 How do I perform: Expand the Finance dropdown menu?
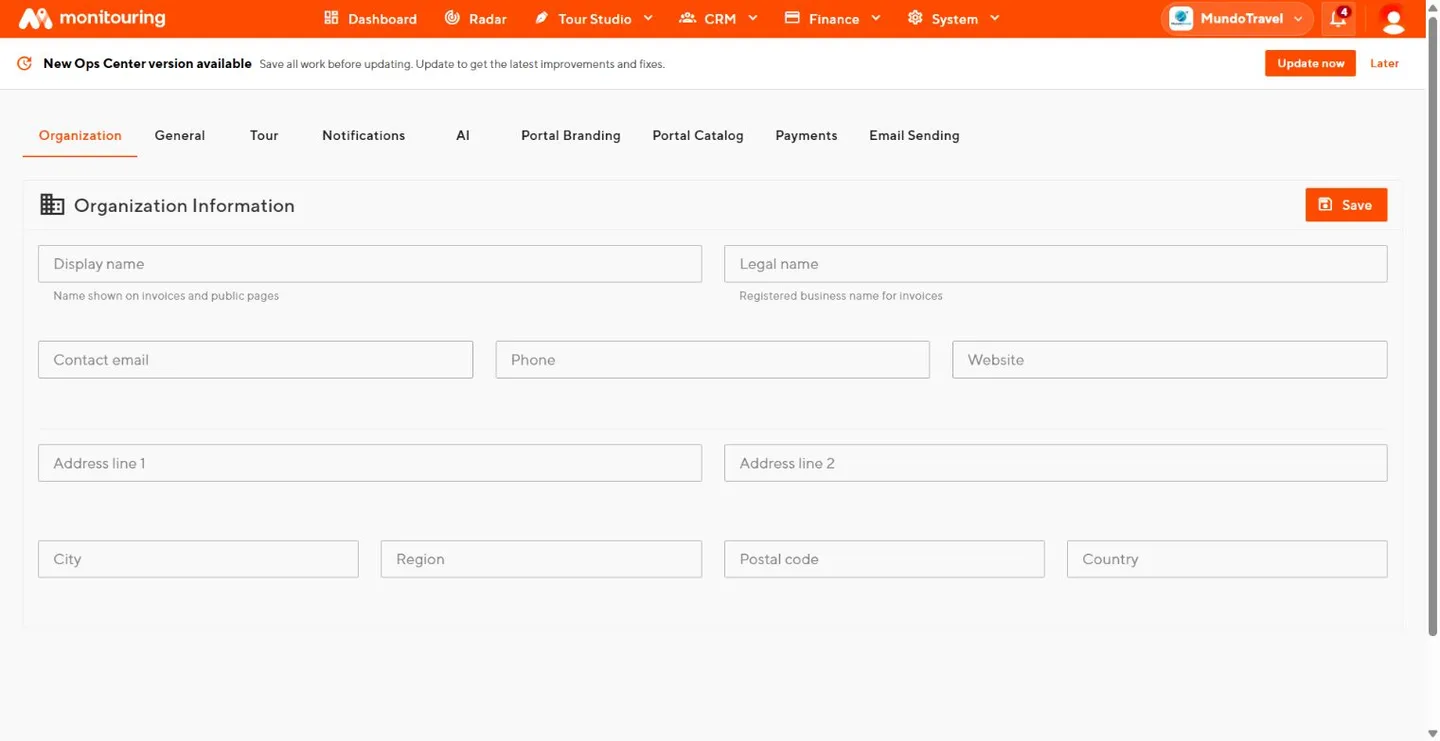[x=832, y=18]
